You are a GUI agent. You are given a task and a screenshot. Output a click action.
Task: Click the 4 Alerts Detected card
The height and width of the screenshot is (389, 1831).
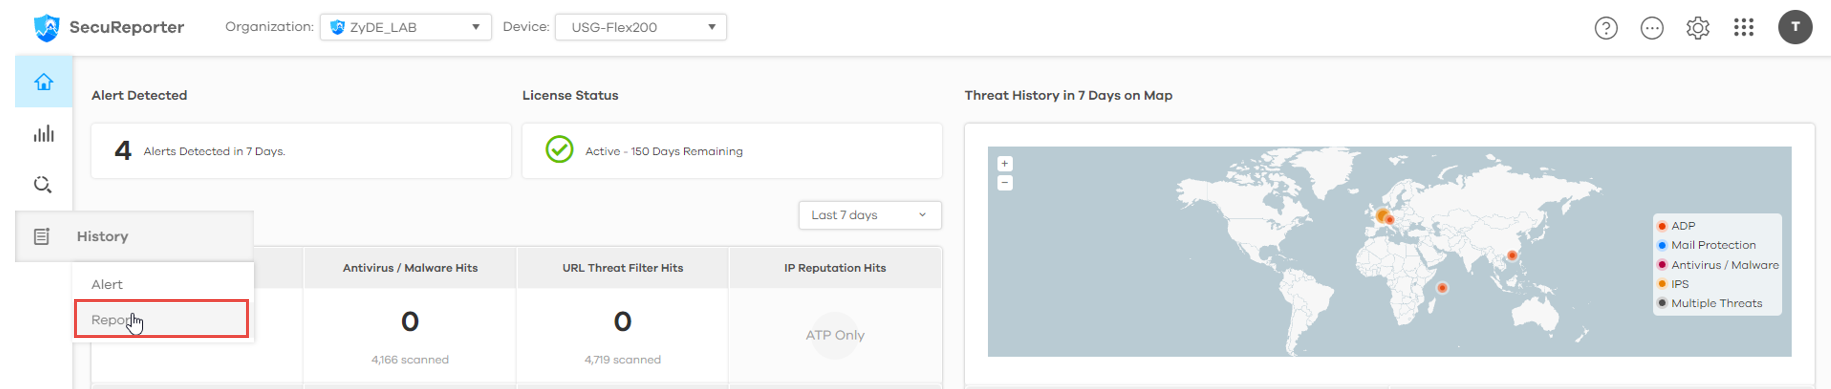pos(301,151)
